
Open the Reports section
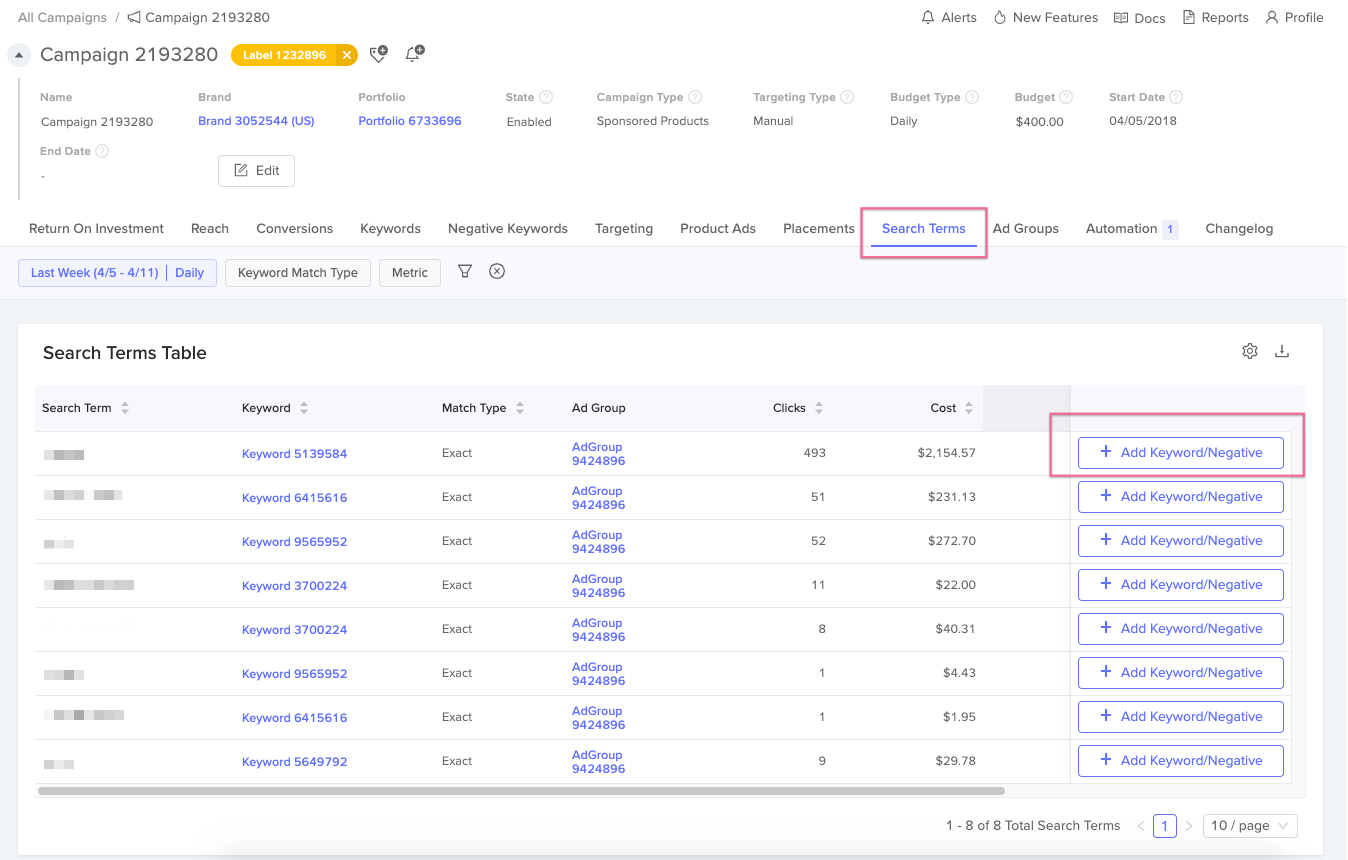tap(1215, 17)
